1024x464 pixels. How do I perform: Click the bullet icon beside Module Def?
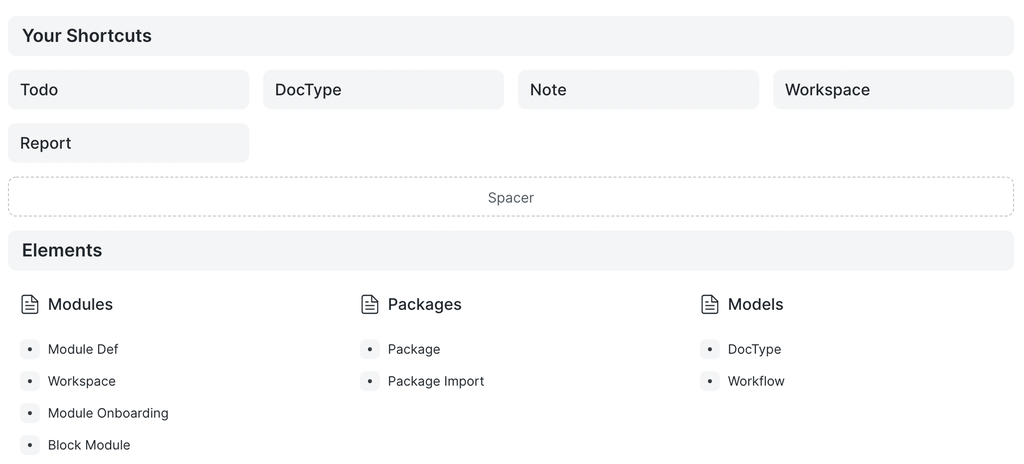click(x=30, y=349)
